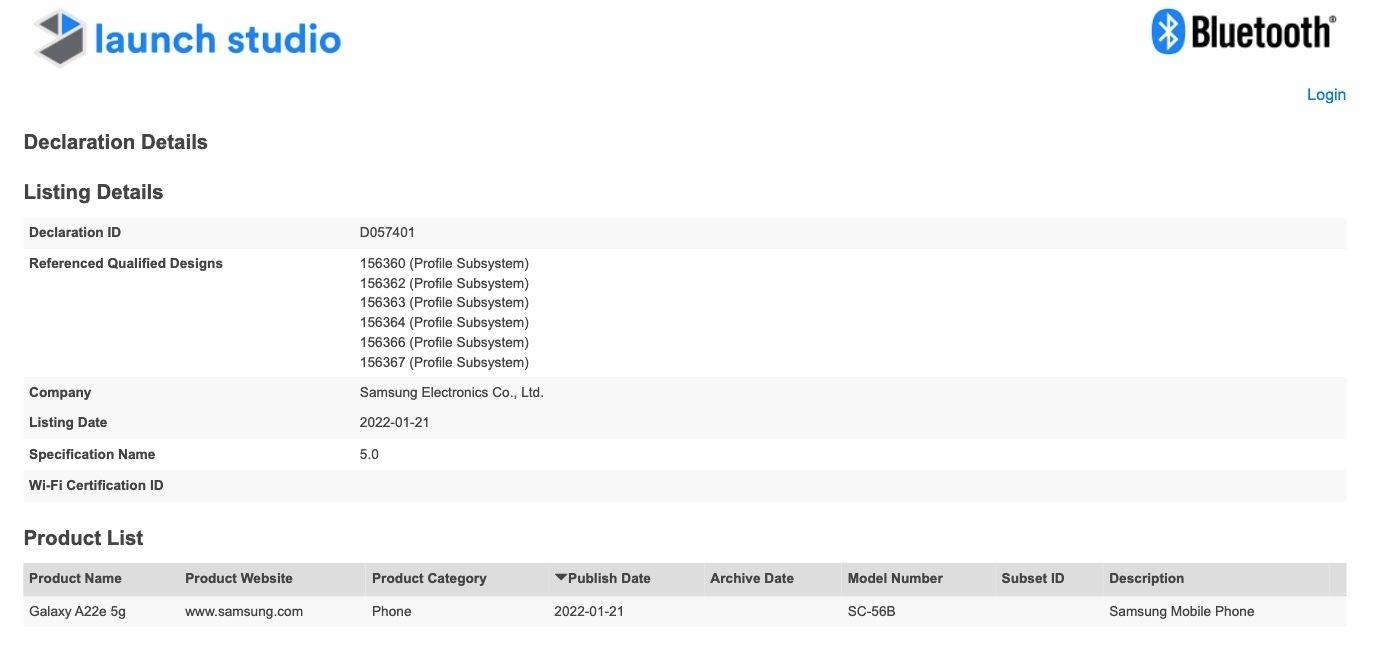The height and width of the screenshot is (652, 1386).
Task: Click Declaration ID value D057401
Action: (x=387, y=232)
